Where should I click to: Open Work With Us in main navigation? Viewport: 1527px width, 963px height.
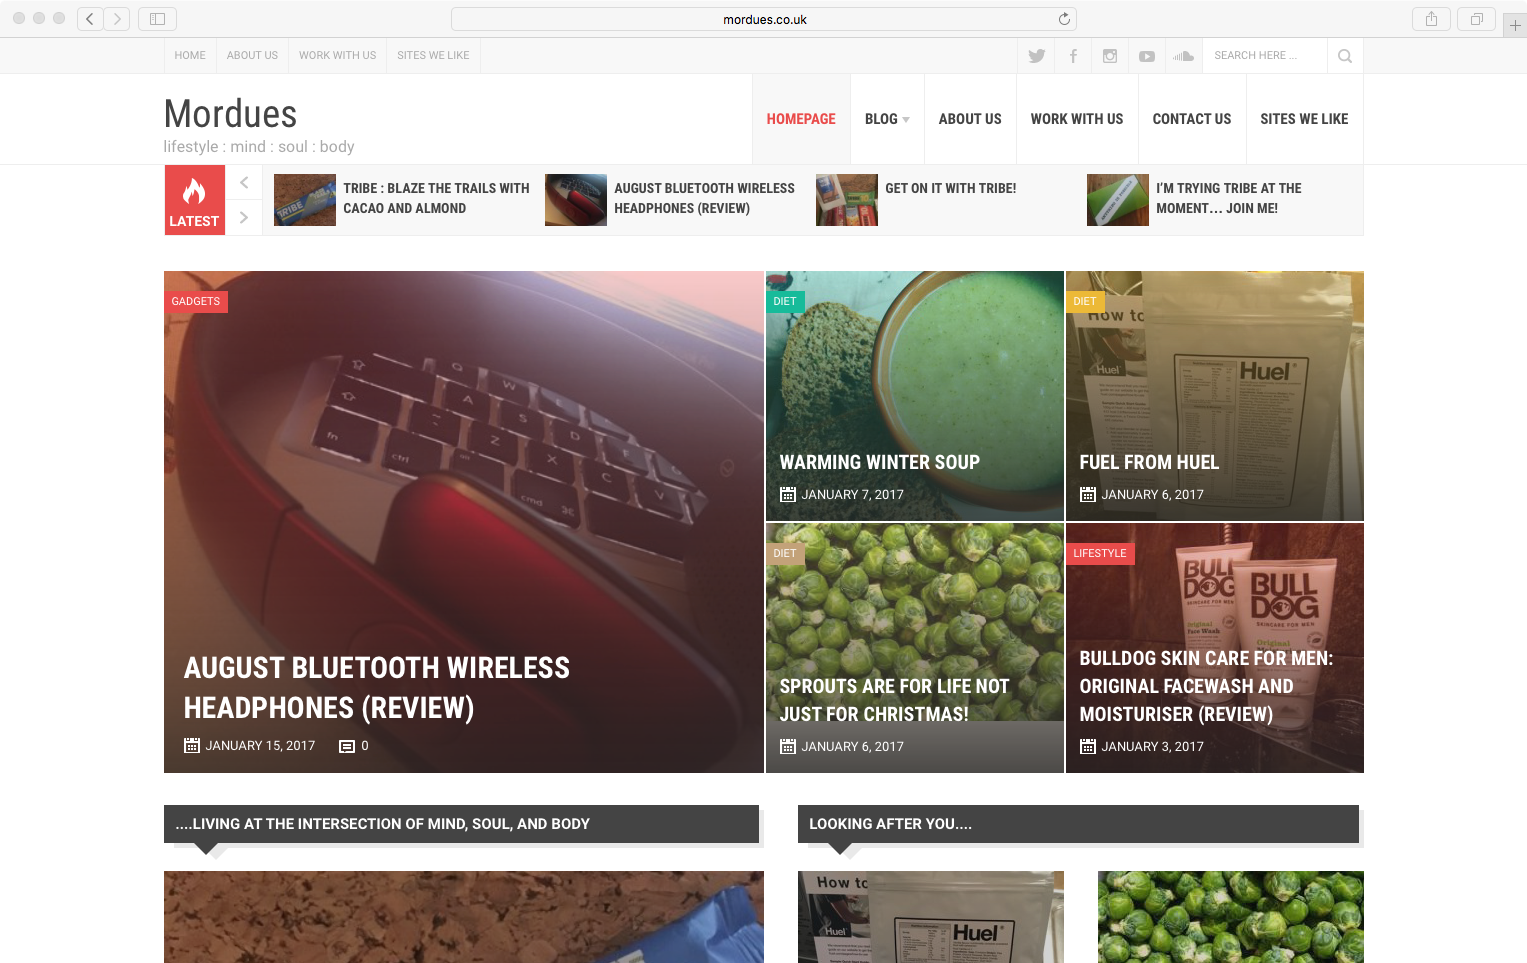[1077, 119]
